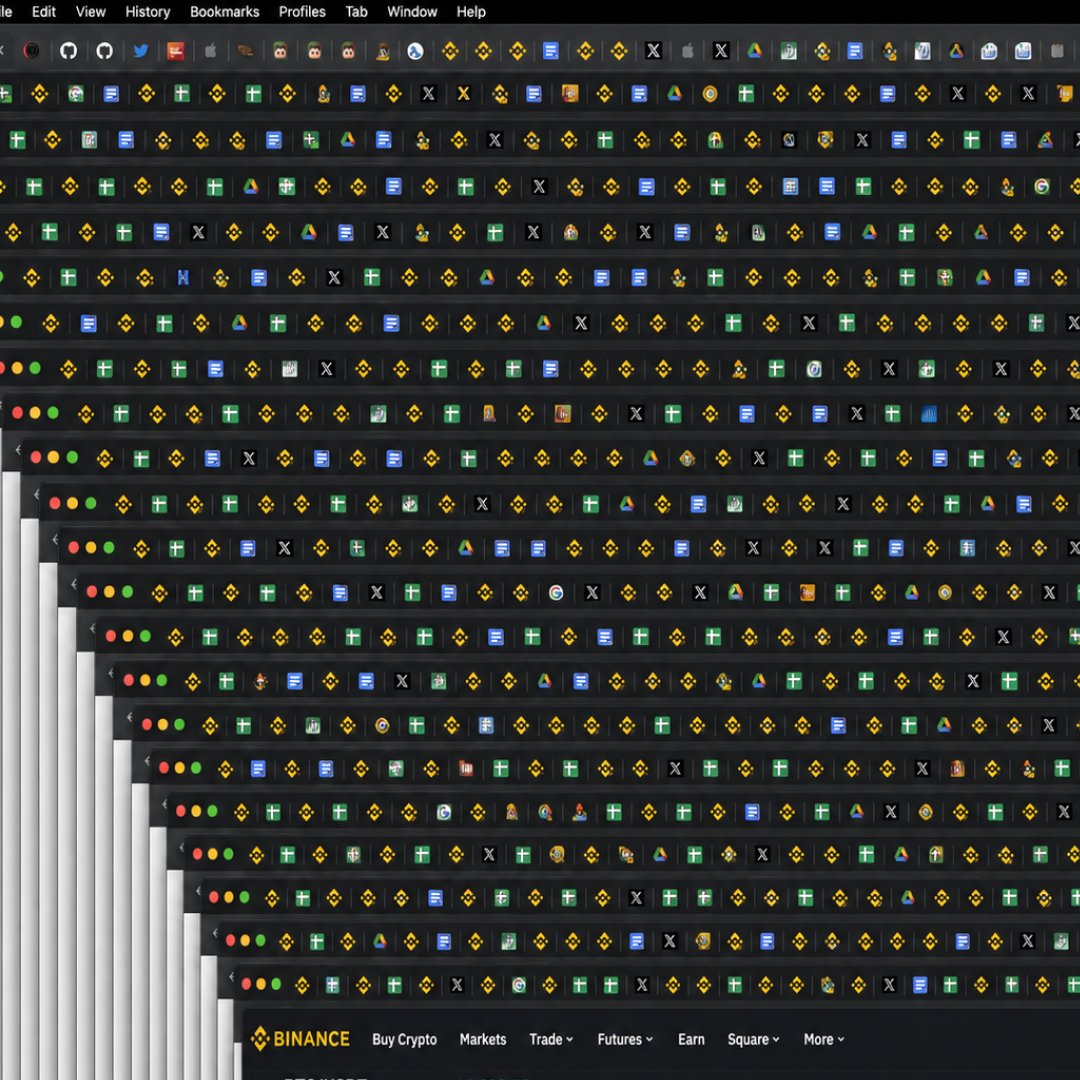Go to Binance Markets

tap(483, 1039)
